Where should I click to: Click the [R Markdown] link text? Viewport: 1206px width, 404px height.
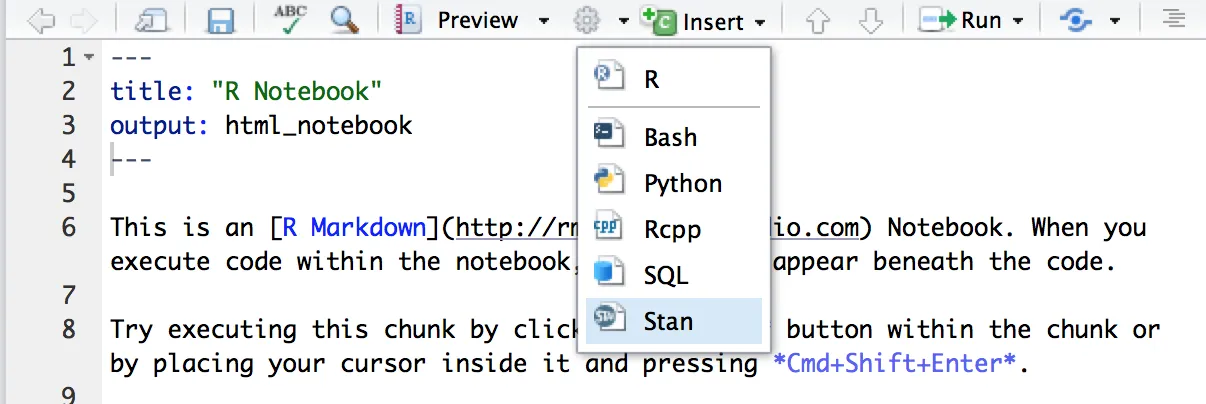356,228
